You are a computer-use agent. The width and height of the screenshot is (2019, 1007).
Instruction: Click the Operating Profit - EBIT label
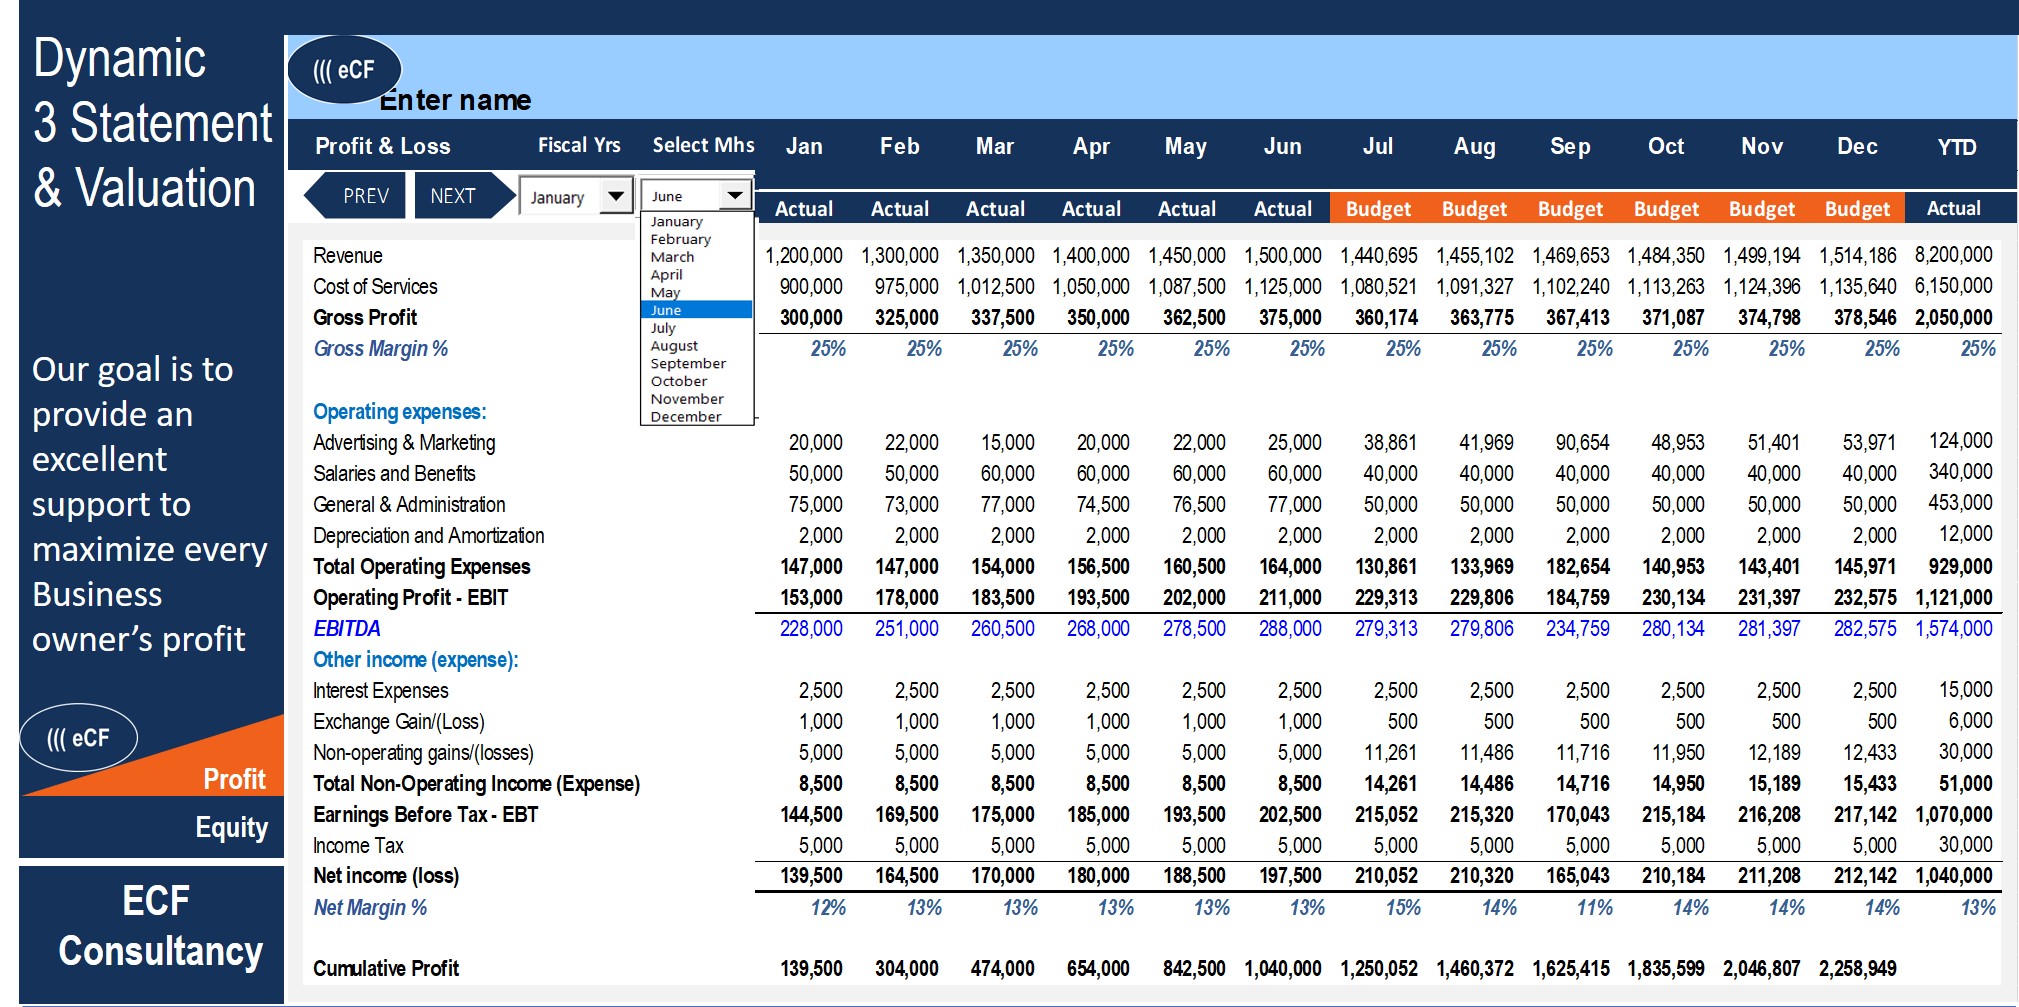410,598
